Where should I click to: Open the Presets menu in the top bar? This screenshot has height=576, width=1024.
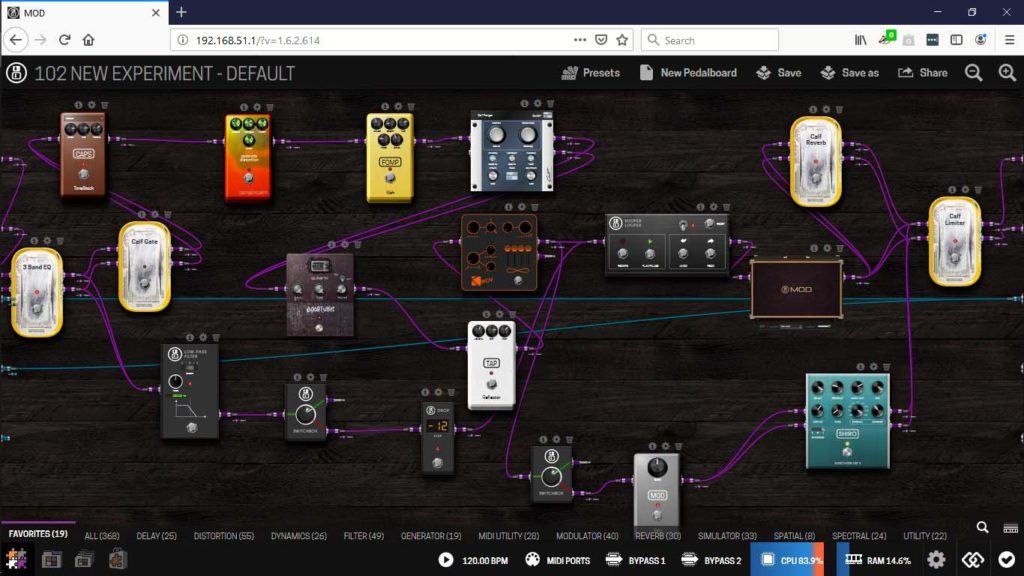pos(590,73)
